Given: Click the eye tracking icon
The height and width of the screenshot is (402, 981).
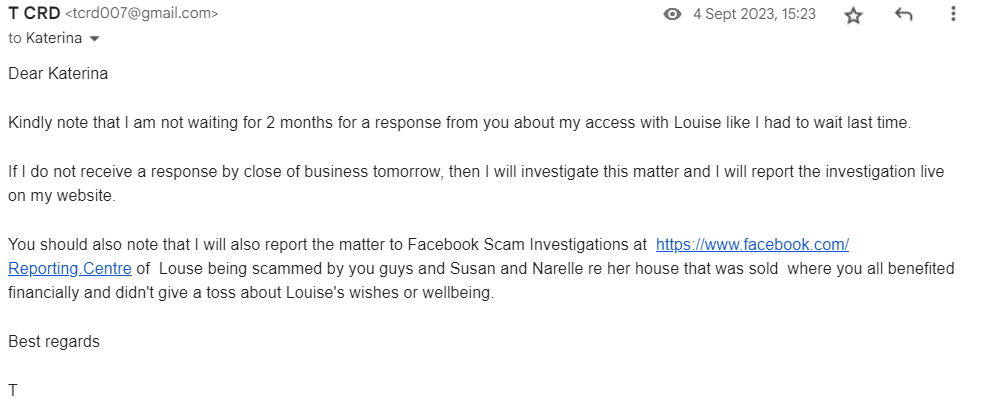Looking at the screenshot, I should (x=673, y=15).
